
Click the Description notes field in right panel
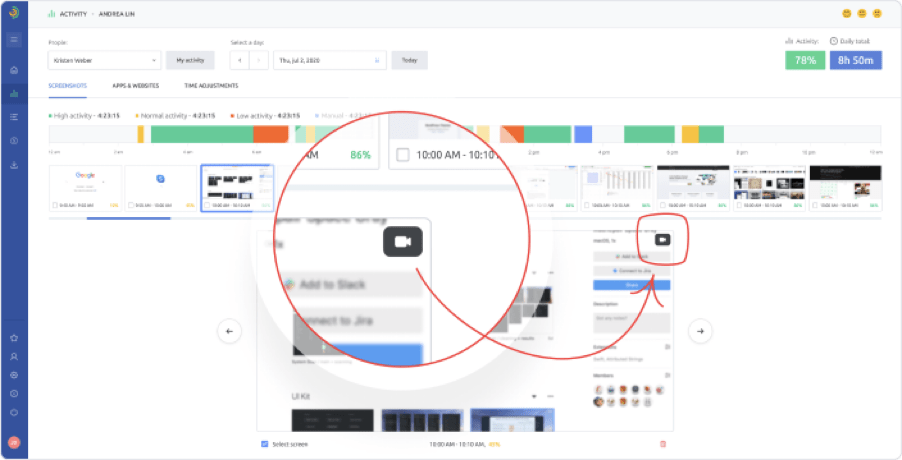(x=632, y=323)
